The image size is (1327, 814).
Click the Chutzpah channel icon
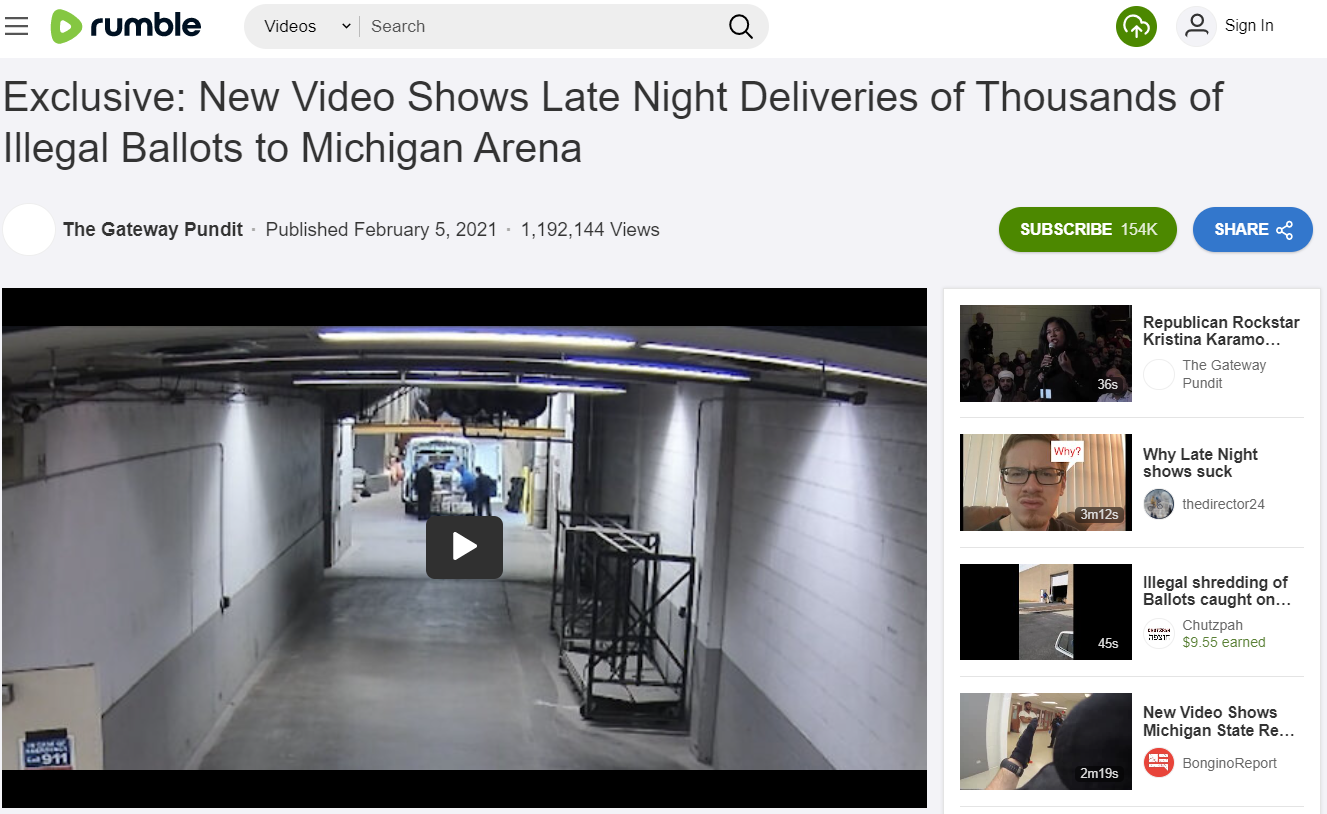coord(1159,634)
